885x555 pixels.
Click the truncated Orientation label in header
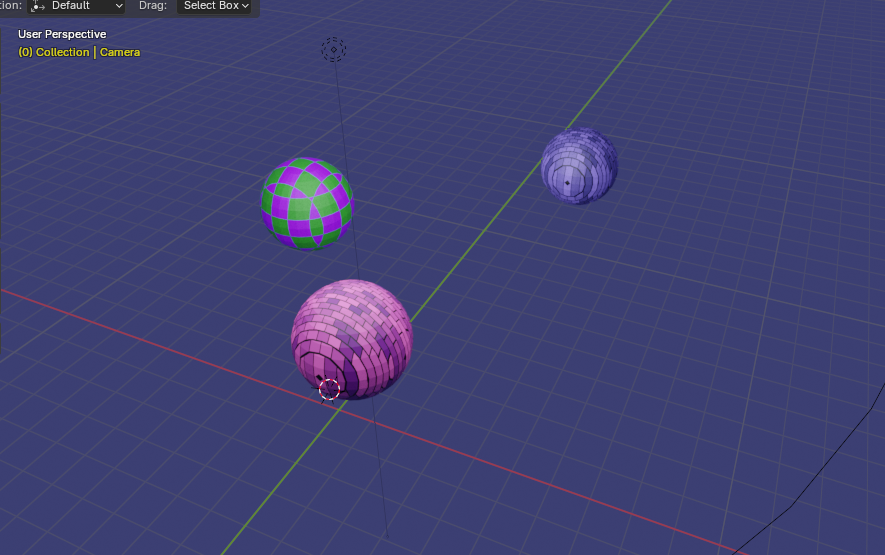click(x=10, y=6)
